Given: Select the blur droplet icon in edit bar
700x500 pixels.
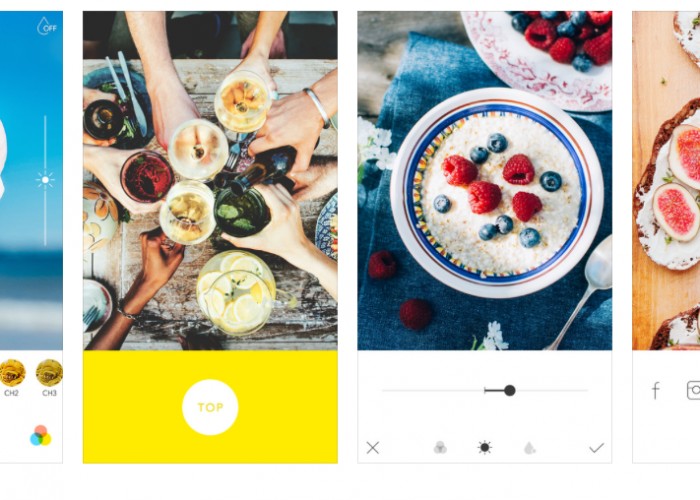Looking at the screenshot, I should pos(529,448).
